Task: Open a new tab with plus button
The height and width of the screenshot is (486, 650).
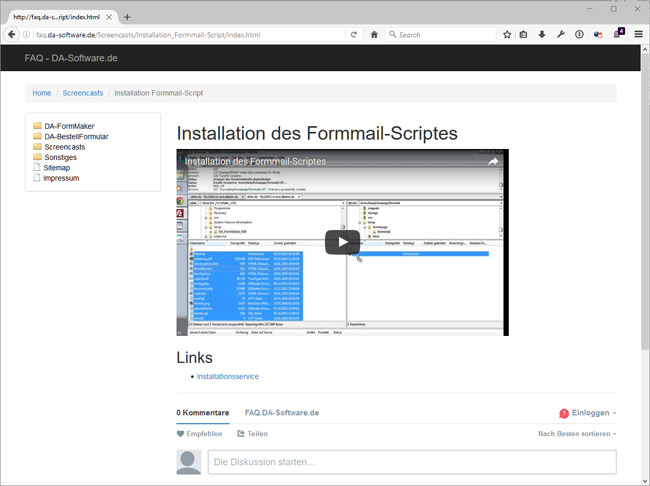Action: pos(127,17)
